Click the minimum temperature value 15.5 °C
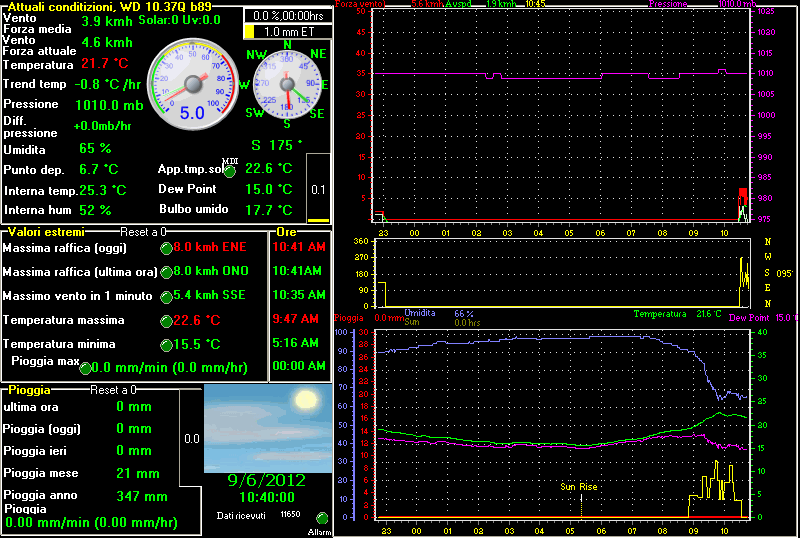 click(197, 344)
